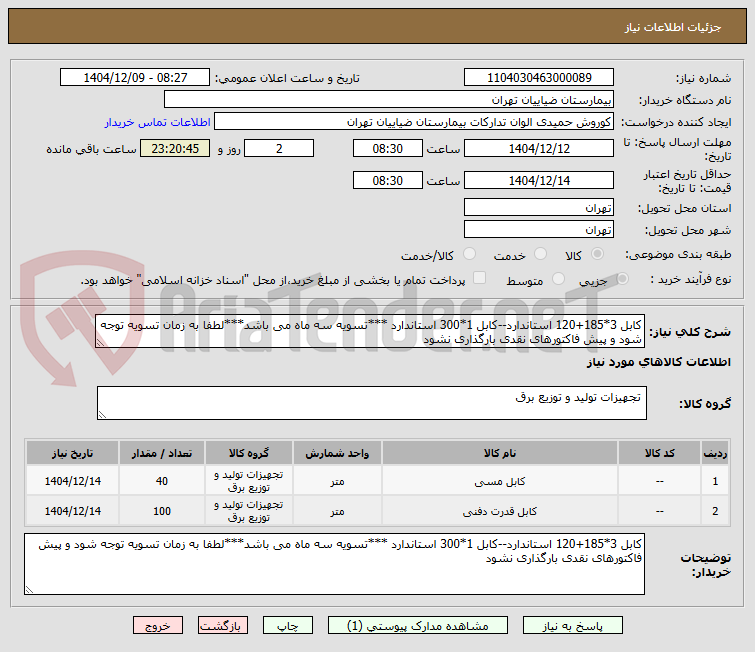The image size is (755, 652).
Task: Click unit متر in کابل مسی row
Action: pos(337,481)
